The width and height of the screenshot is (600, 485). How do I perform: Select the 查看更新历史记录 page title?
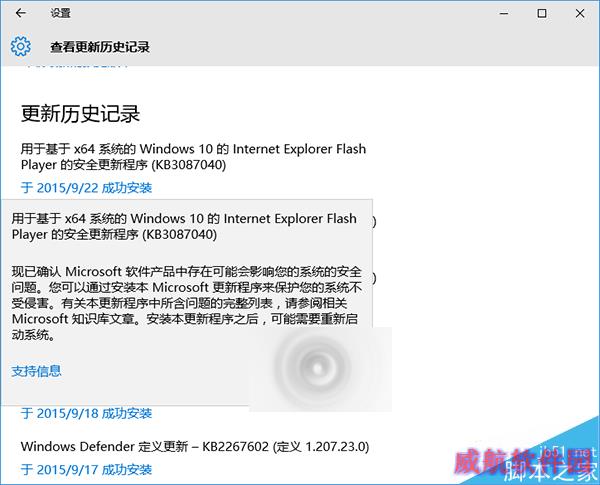coord(100,47)
